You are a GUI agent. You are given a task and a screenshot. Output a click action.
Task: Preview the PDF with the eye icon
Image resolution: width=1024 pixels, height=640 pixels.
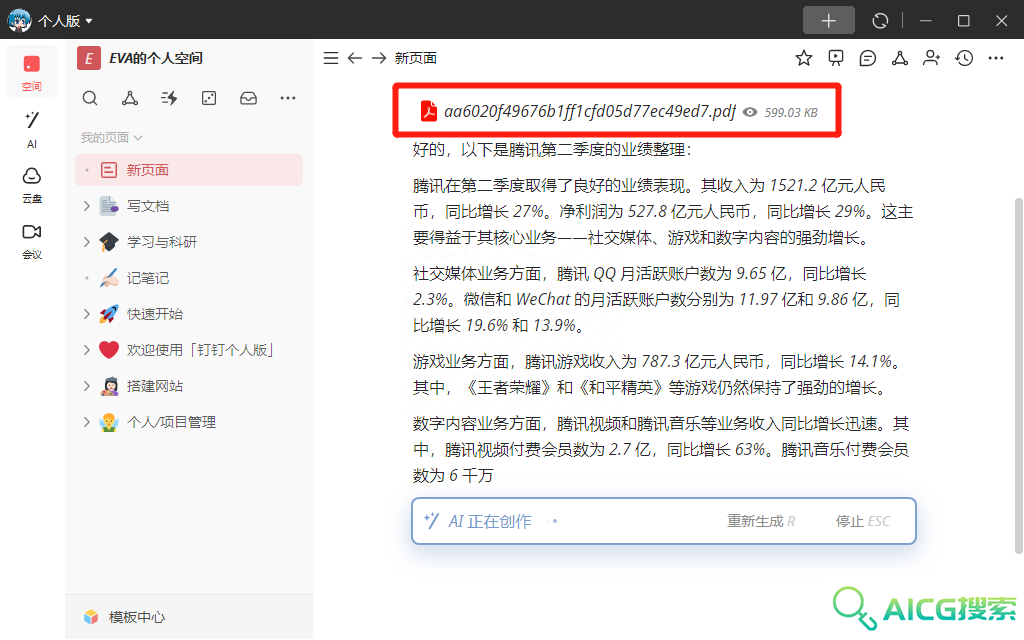tap(750, 112)
